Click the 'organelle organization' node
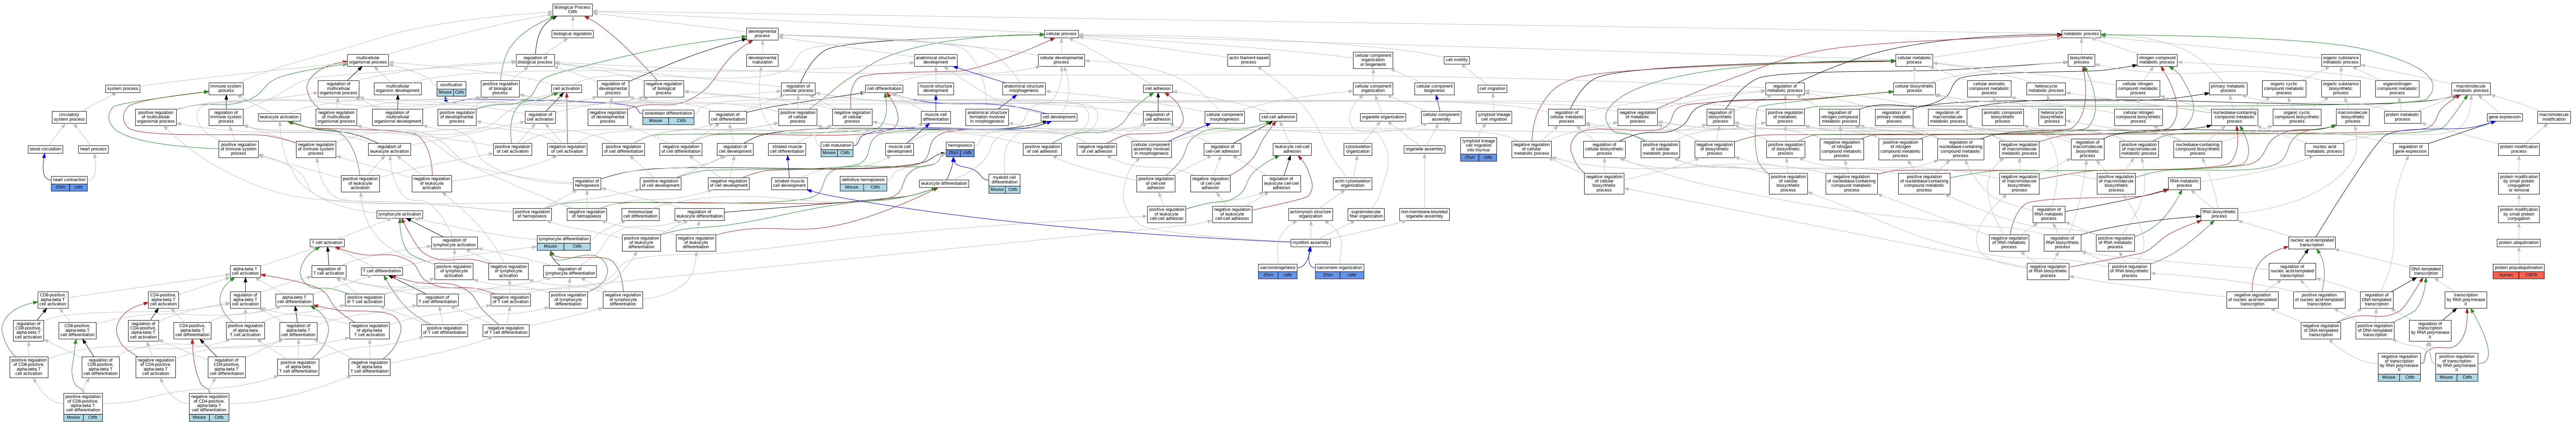The width and height of the screenshot is (2576, 425). pos(1383,117)
